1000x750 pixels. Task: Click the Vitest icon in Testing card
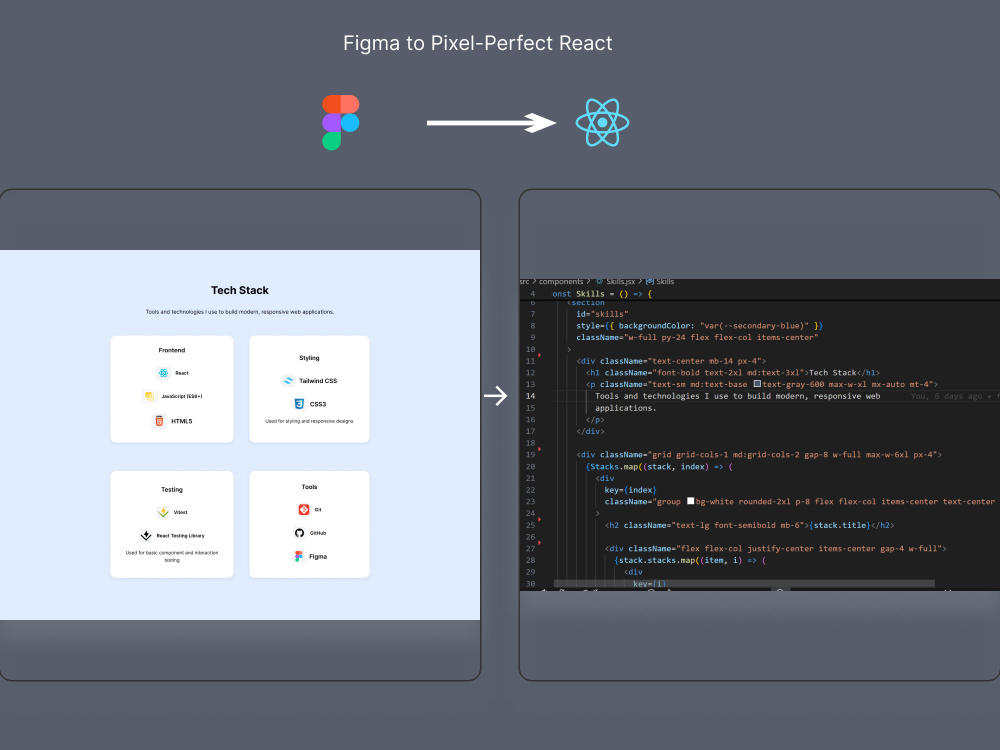coord(163,512)
